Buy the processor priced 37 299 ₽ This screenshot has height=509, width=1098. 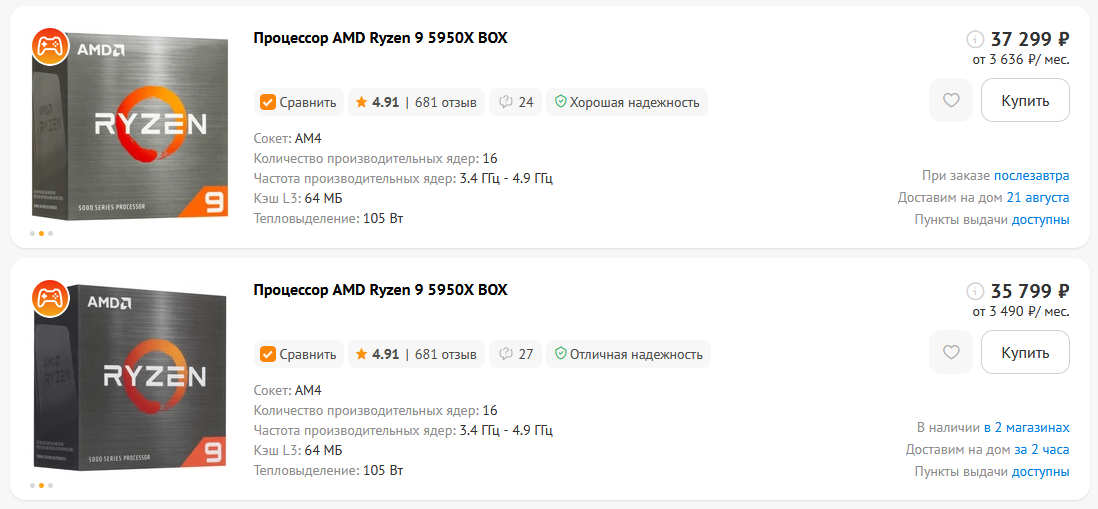pyautogui.click(x=1025, y=100)
